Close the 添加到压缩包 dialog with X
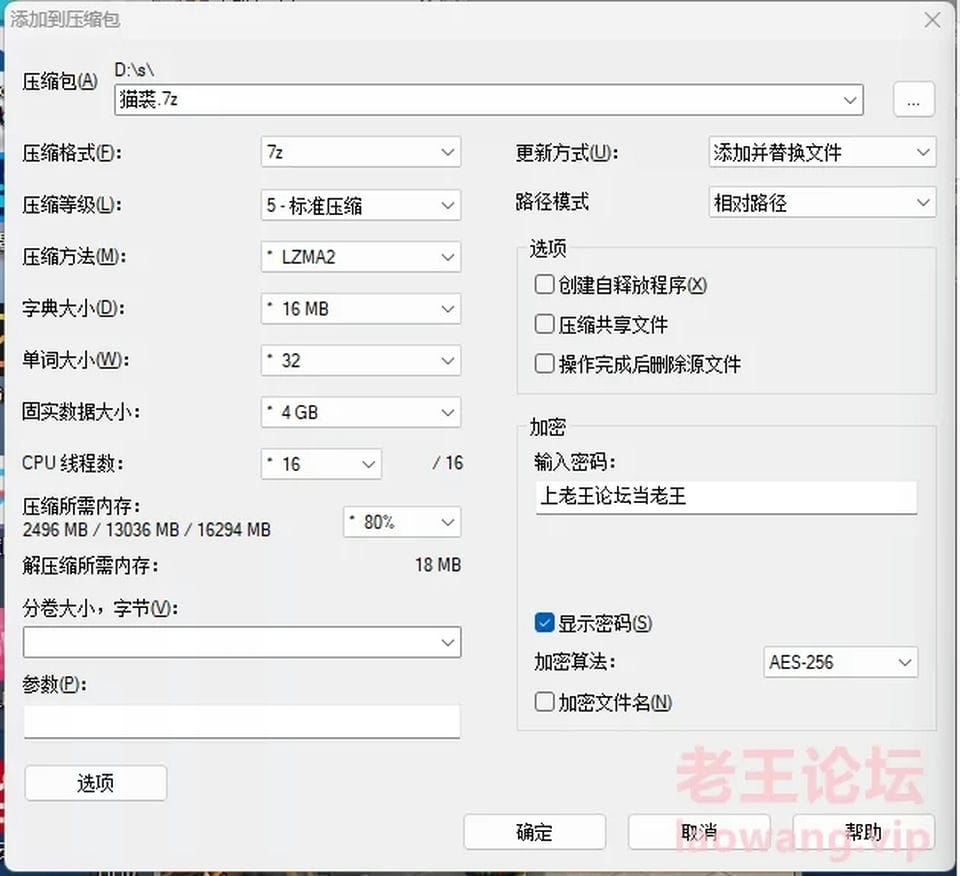This screenshot has height=876, width=960. click(x=932, y=20)
